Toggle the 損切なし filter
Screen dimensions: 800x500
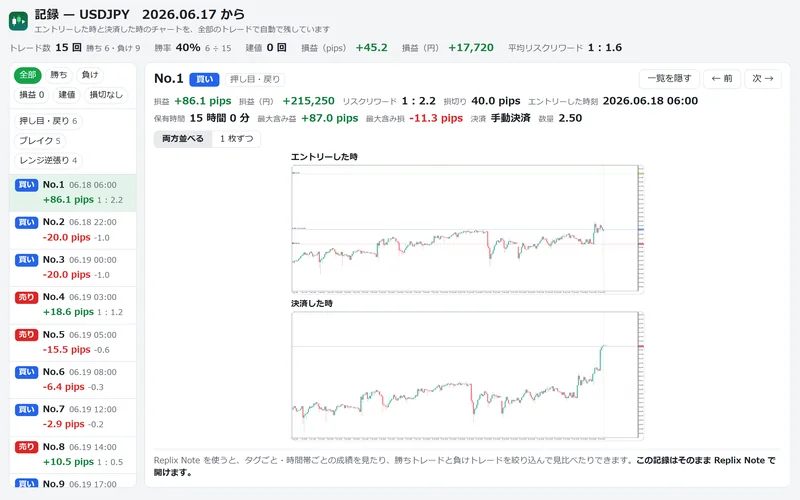[x=106, y=95]
